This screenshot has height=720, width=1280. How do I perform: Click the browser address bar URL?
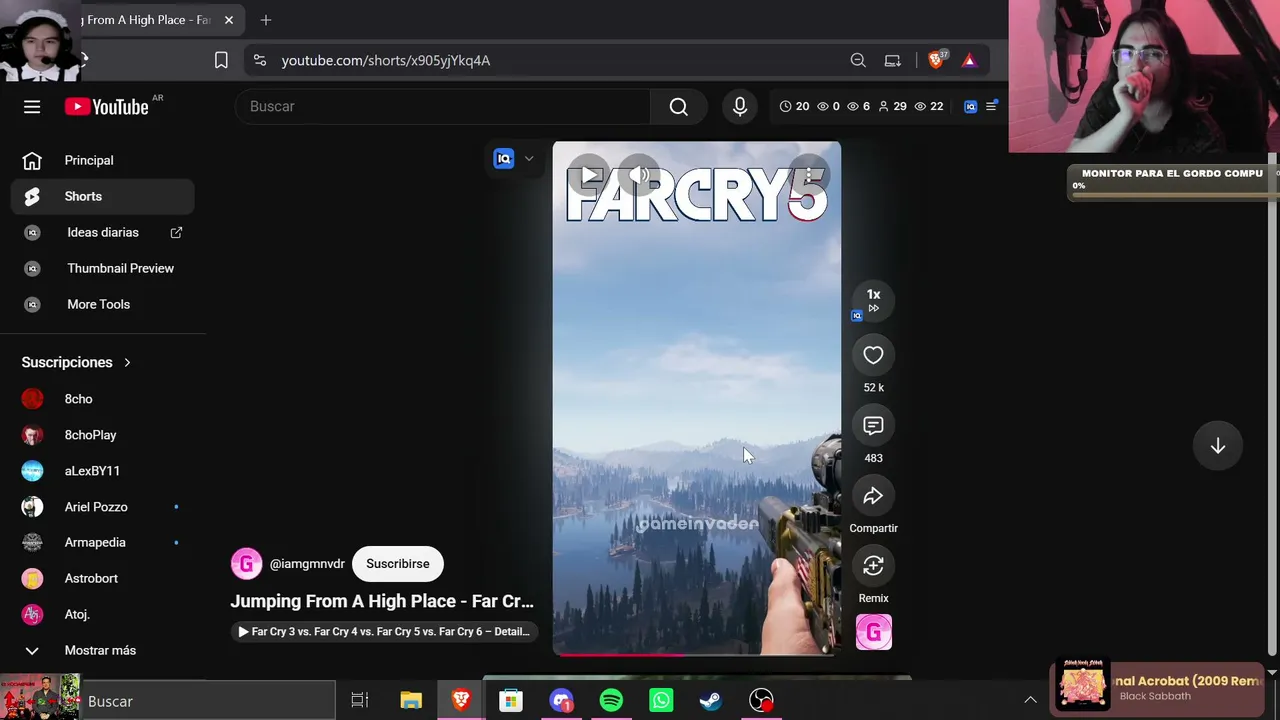(x=386, y=60)
